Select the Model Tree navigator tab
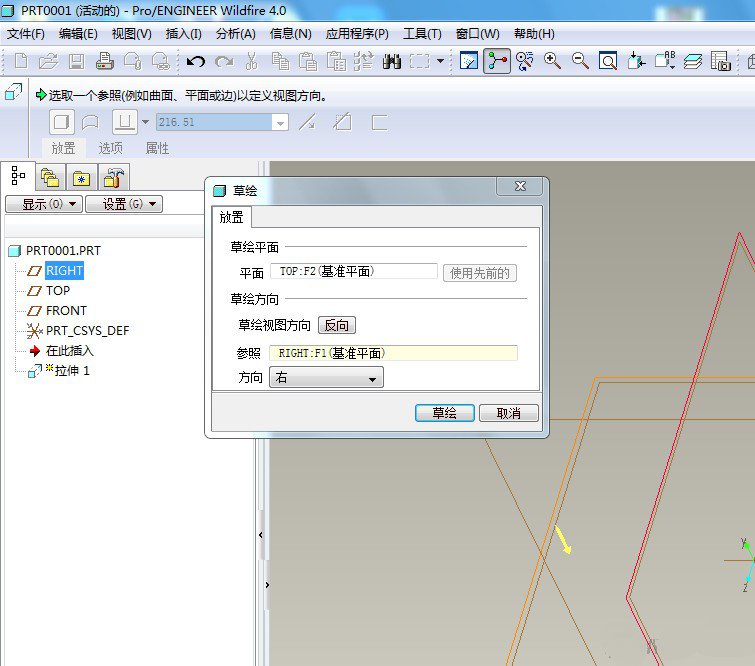Viewport: 755px width, 666px height. 18,176
